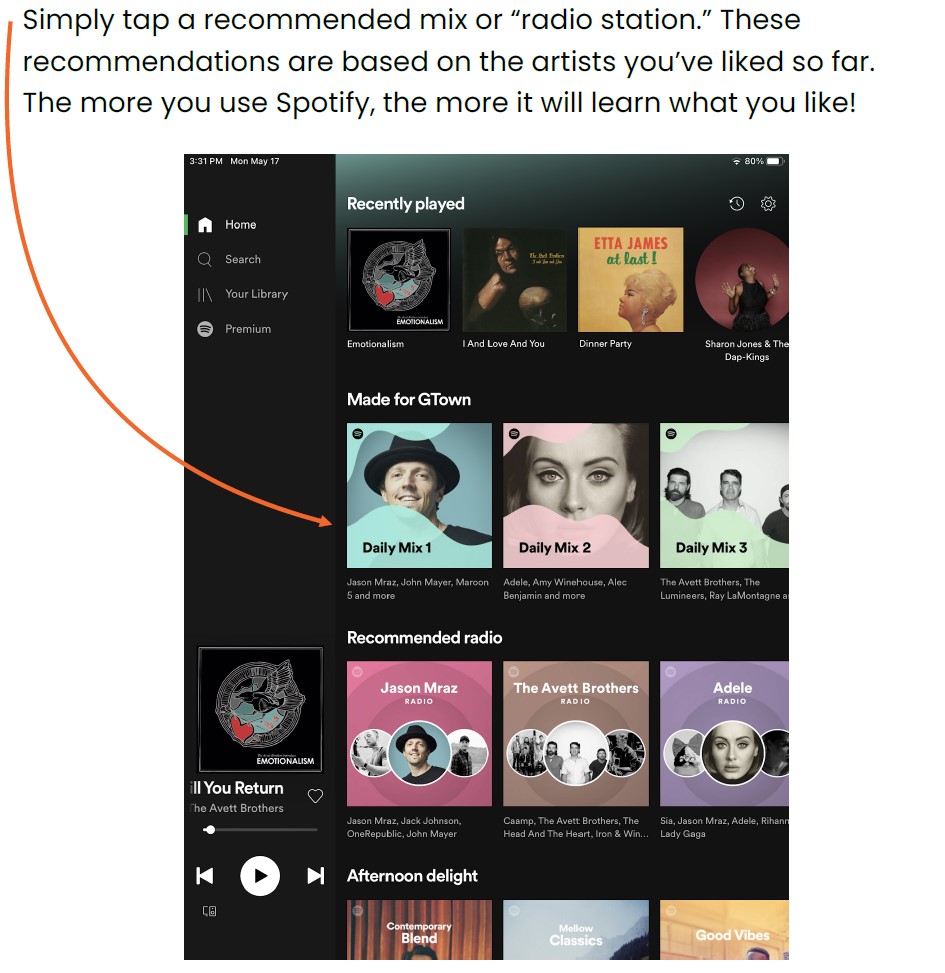Like current song with heart icon
The image size is (945, 973).
point(315,796)
